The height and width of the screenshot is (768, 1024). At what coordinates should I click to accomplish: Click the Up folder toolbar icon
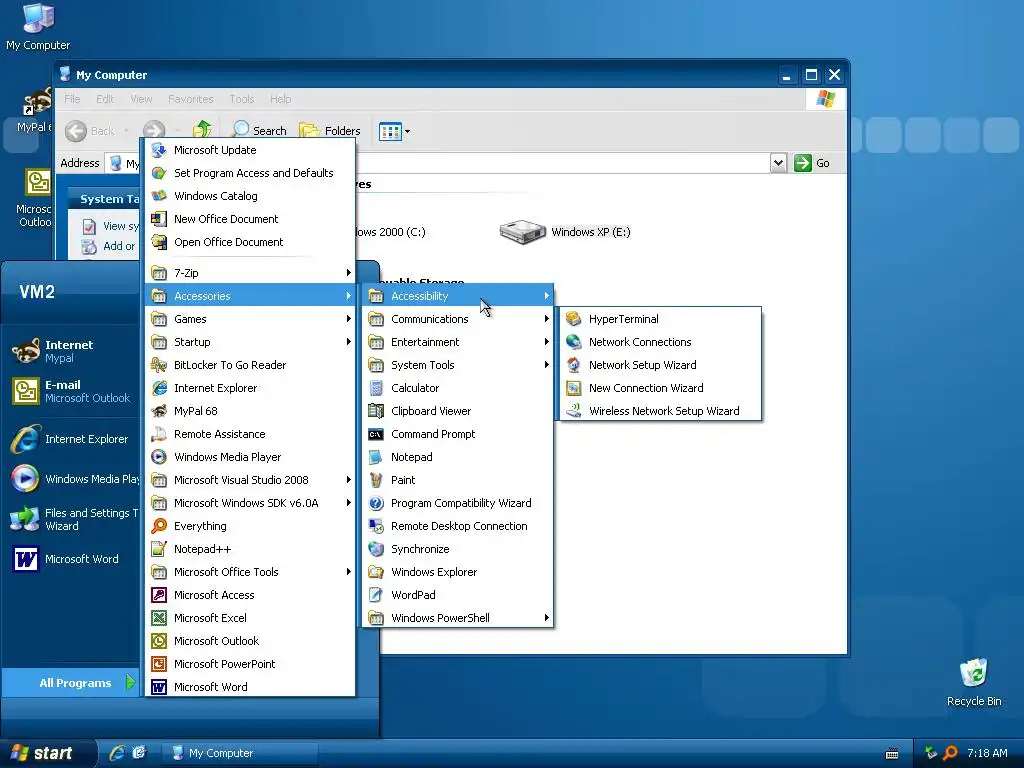point(202,130)
